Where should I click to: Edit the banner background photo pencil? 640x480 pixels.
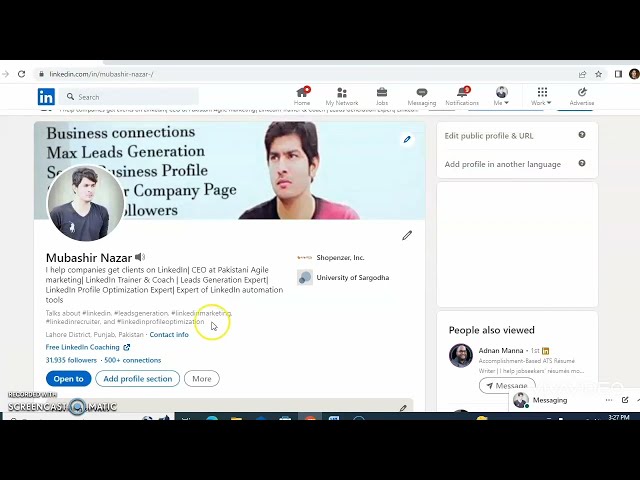(x=407, y=139)
